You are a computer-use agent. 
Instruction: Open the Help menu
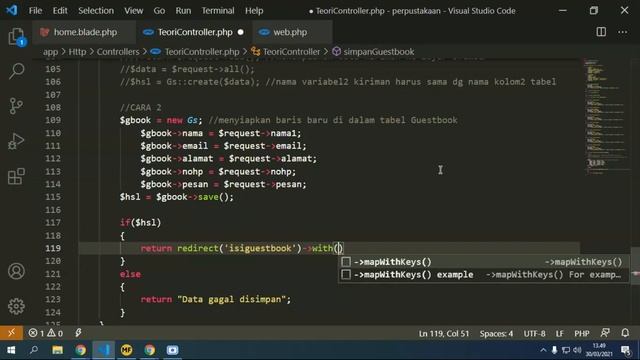pyautogui.click(x=254, y=11)
